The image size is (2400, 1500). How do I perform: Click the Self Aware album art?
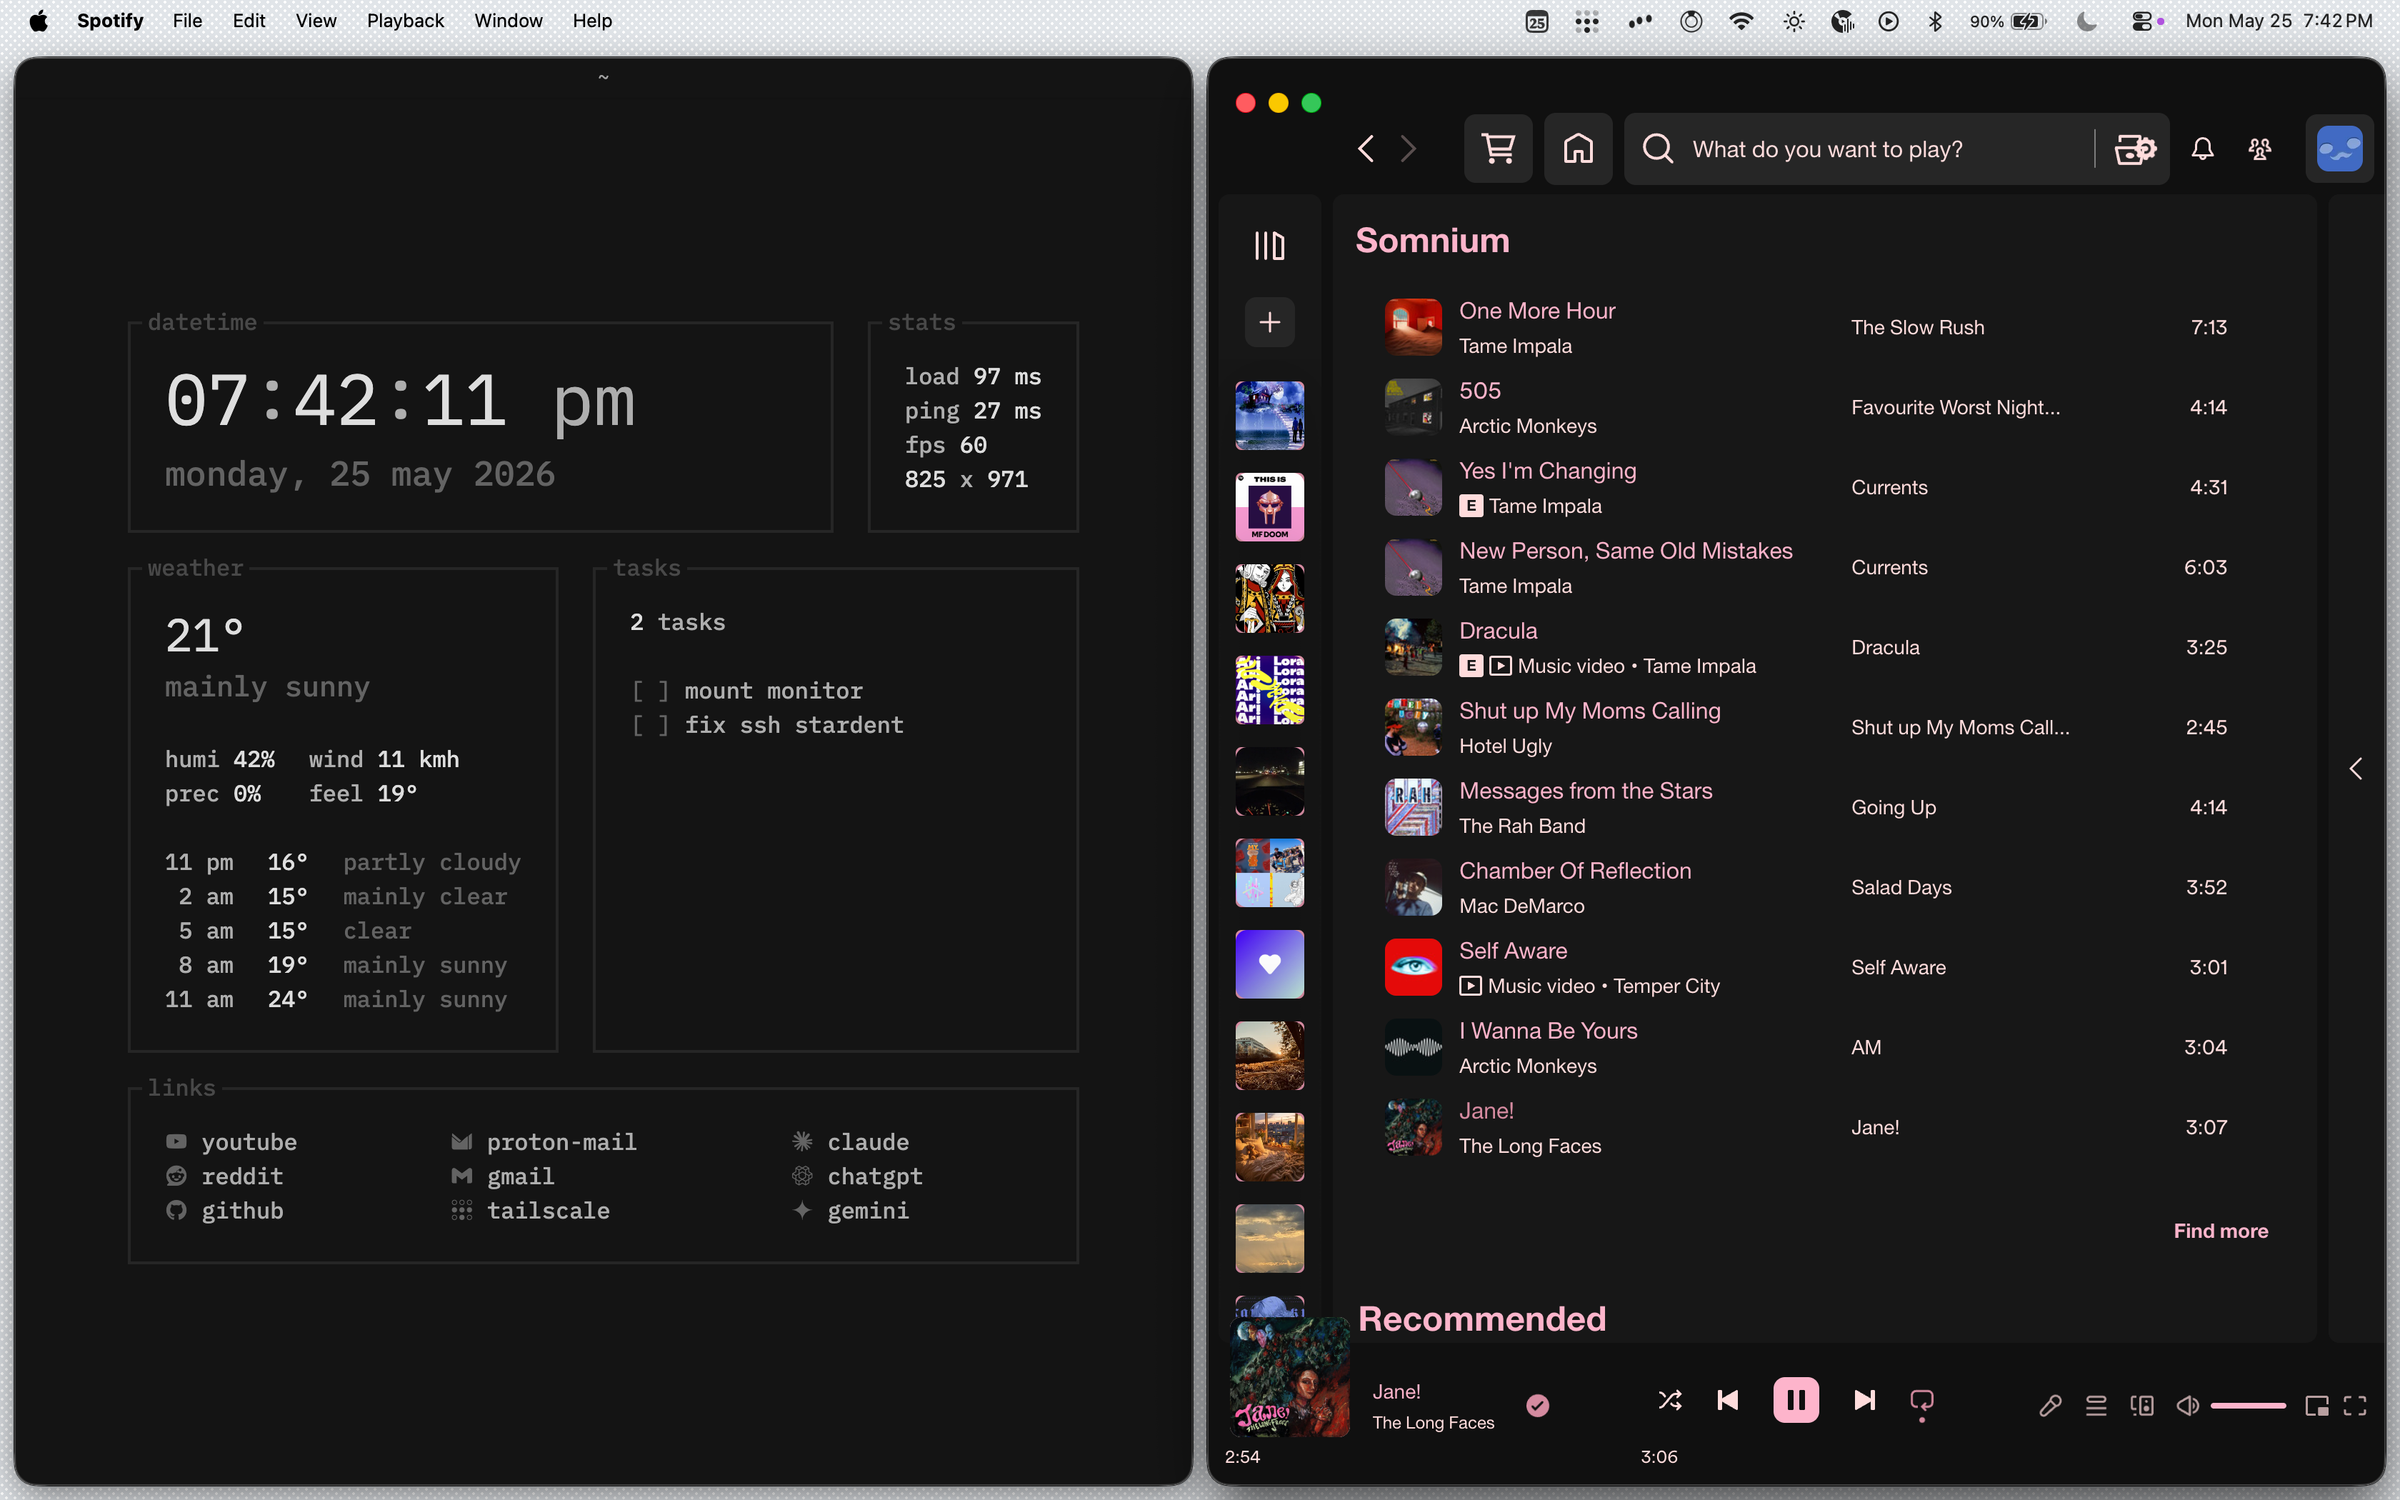(1413, 967)
